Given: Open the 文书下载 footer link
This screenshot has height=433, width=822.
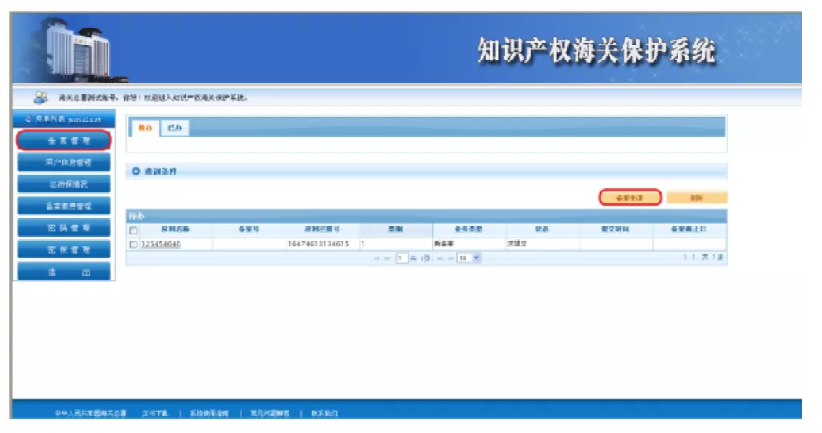Looking at the screenshot, I should (x=155, y=413).
